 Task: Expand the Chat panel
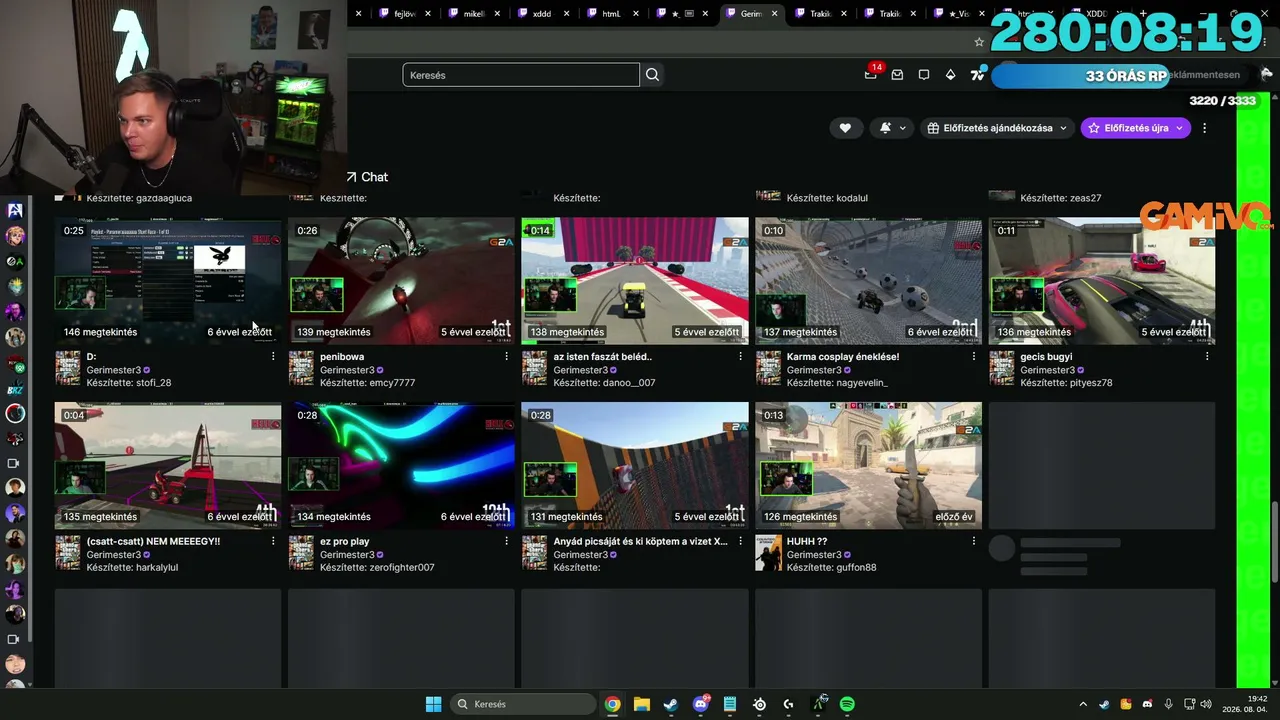coord(367,177)
